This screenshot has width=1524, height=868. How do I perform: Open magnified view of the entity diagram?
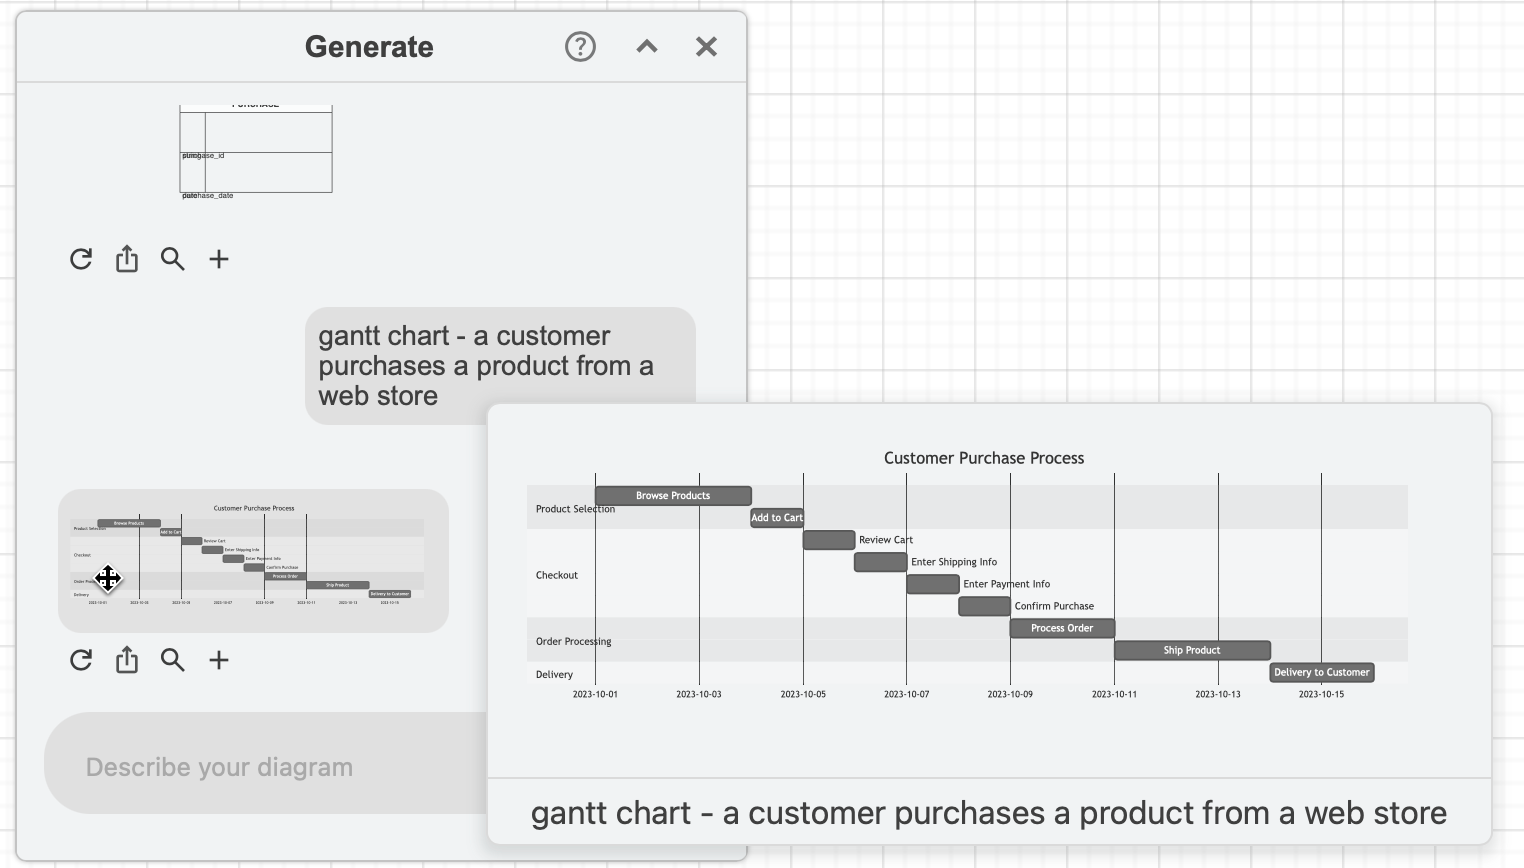coord(172,259)
